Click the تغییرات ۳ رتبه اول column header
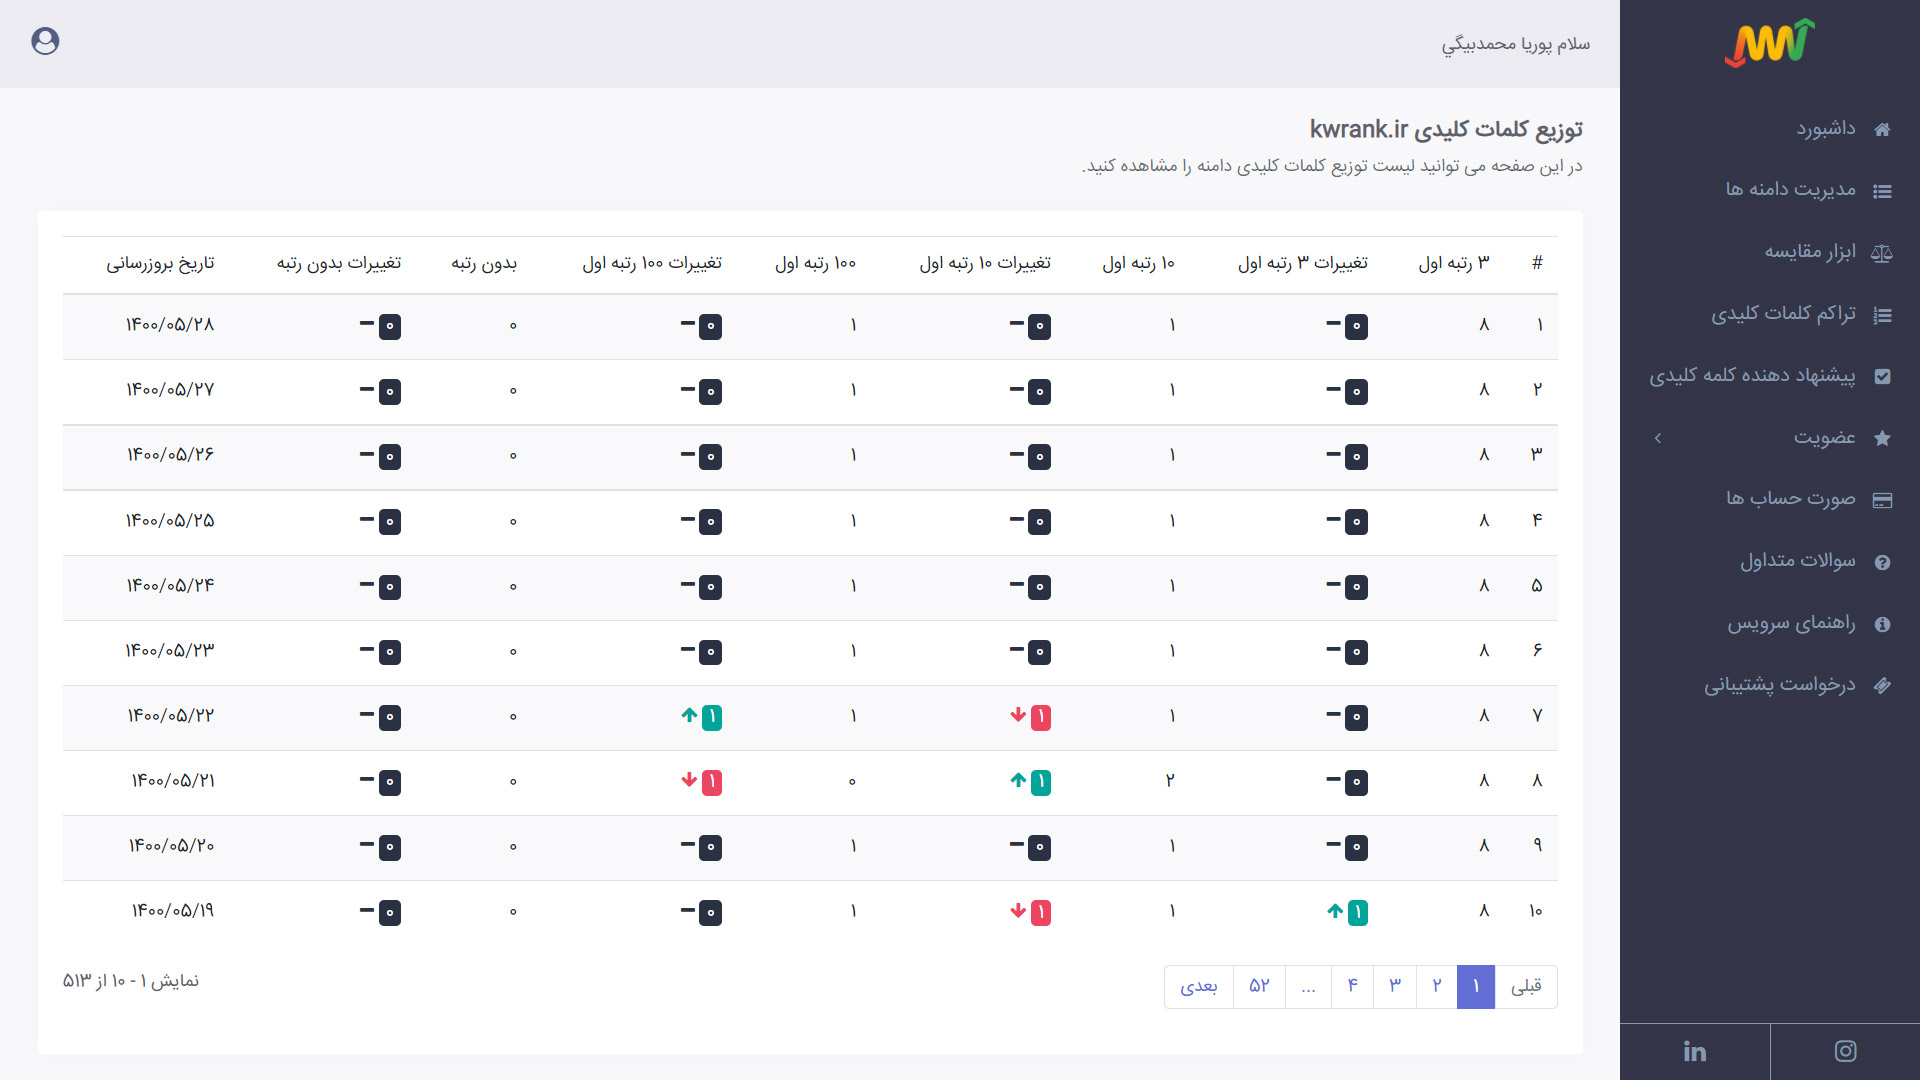Image resolution: width=1920 pixels, height=1080 pixels. click(1303, 263)
